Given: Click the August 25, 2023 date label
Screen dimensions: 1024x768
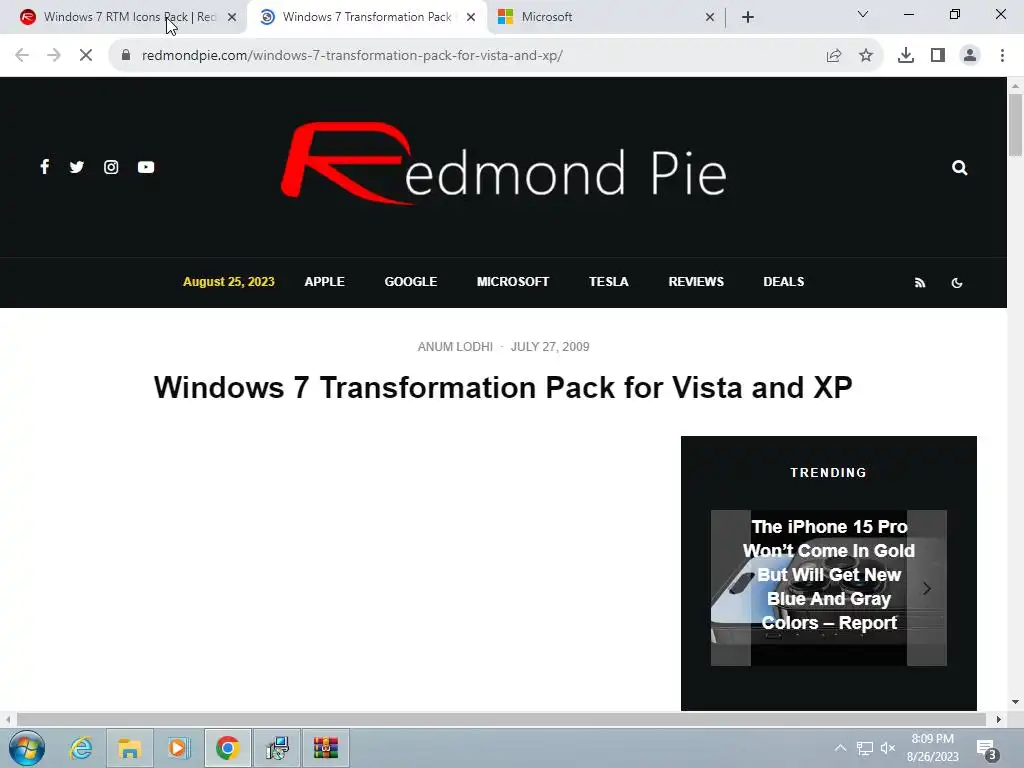Looking at the screenshot, I should pyautogui.click(x=229, y=281).
